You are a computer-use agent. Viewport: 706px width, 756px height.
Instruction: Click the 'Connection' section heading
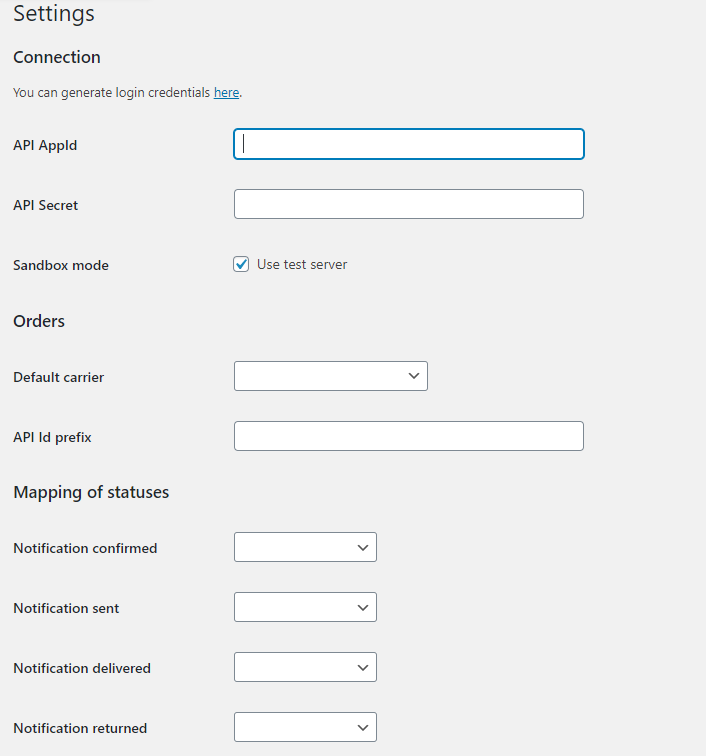(57, 57)
